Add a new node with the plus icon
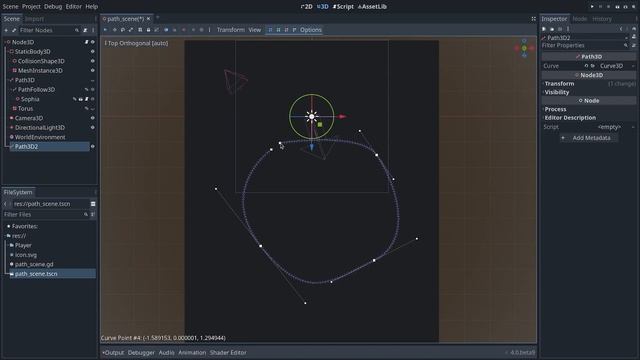The width and height of the screenshot is (640, 360). click(6, 30)
